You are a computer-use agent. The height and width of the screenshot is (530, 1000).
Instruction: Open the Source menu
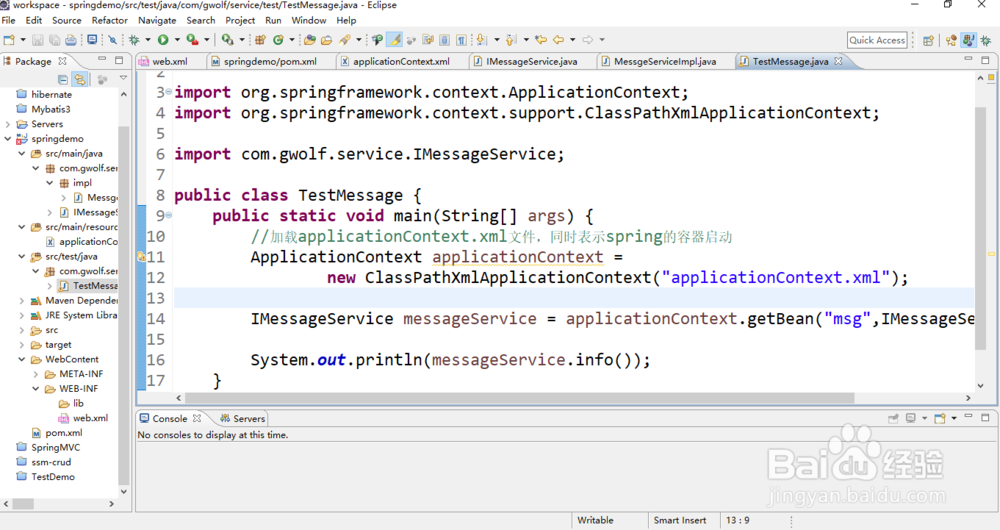(x=66, y=20)
